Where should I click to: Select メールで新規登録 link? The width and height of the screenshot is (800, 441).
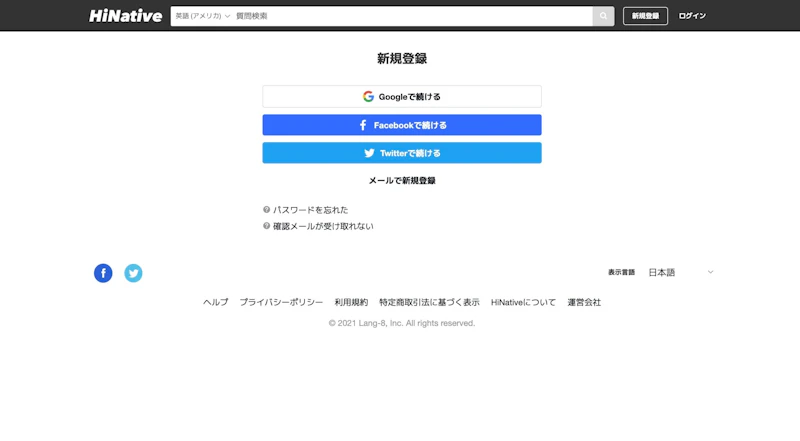402,181
